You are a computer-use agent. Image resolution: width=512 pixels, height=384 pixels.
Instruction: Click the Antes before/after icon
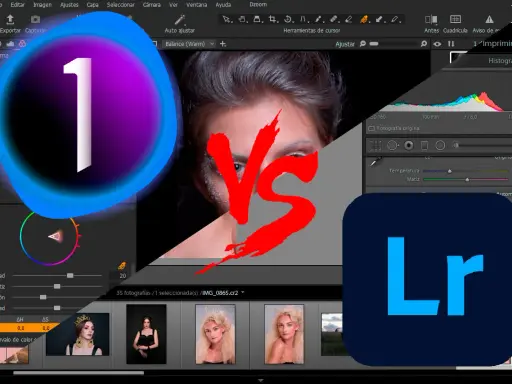pyautogui.click(x=431, y=20)
